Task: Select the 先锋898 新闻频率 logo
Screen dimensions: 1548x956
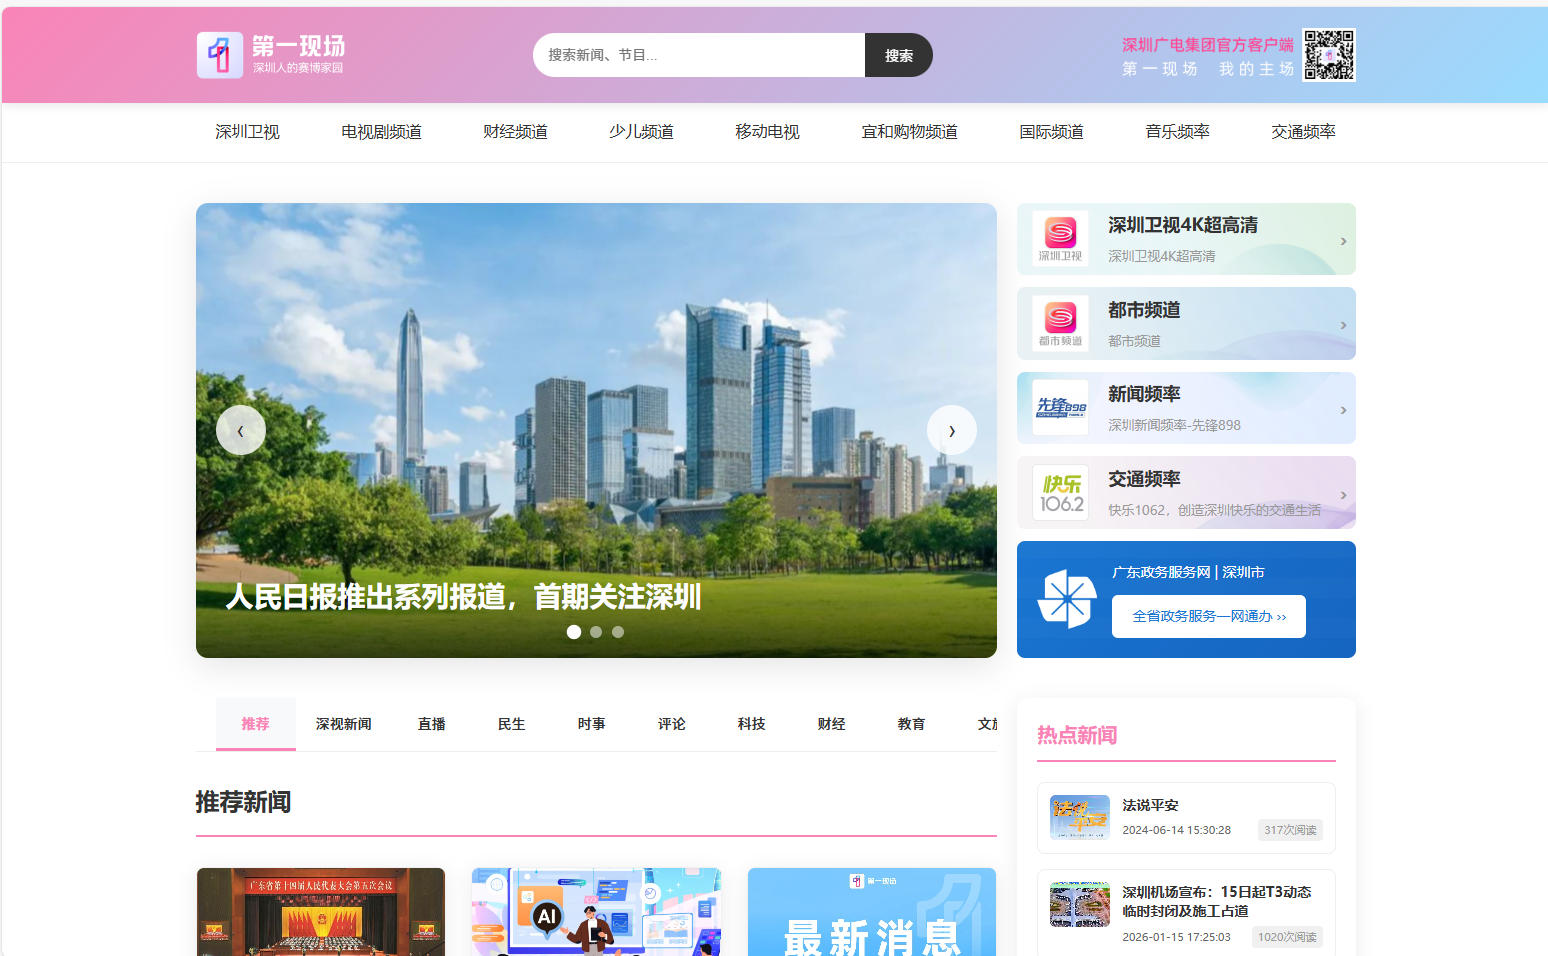Action: pyautogui.click(x=1060, y=407)
